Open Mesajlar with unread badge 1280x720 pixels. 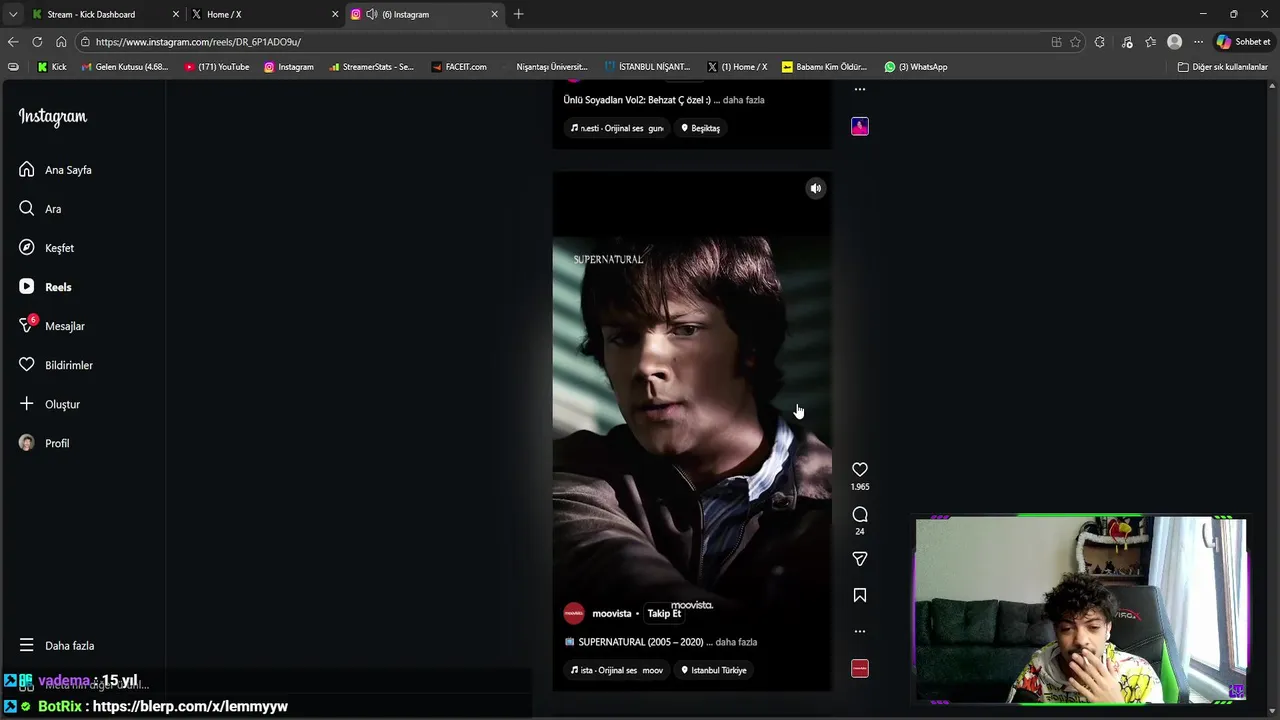pos(51,326)
